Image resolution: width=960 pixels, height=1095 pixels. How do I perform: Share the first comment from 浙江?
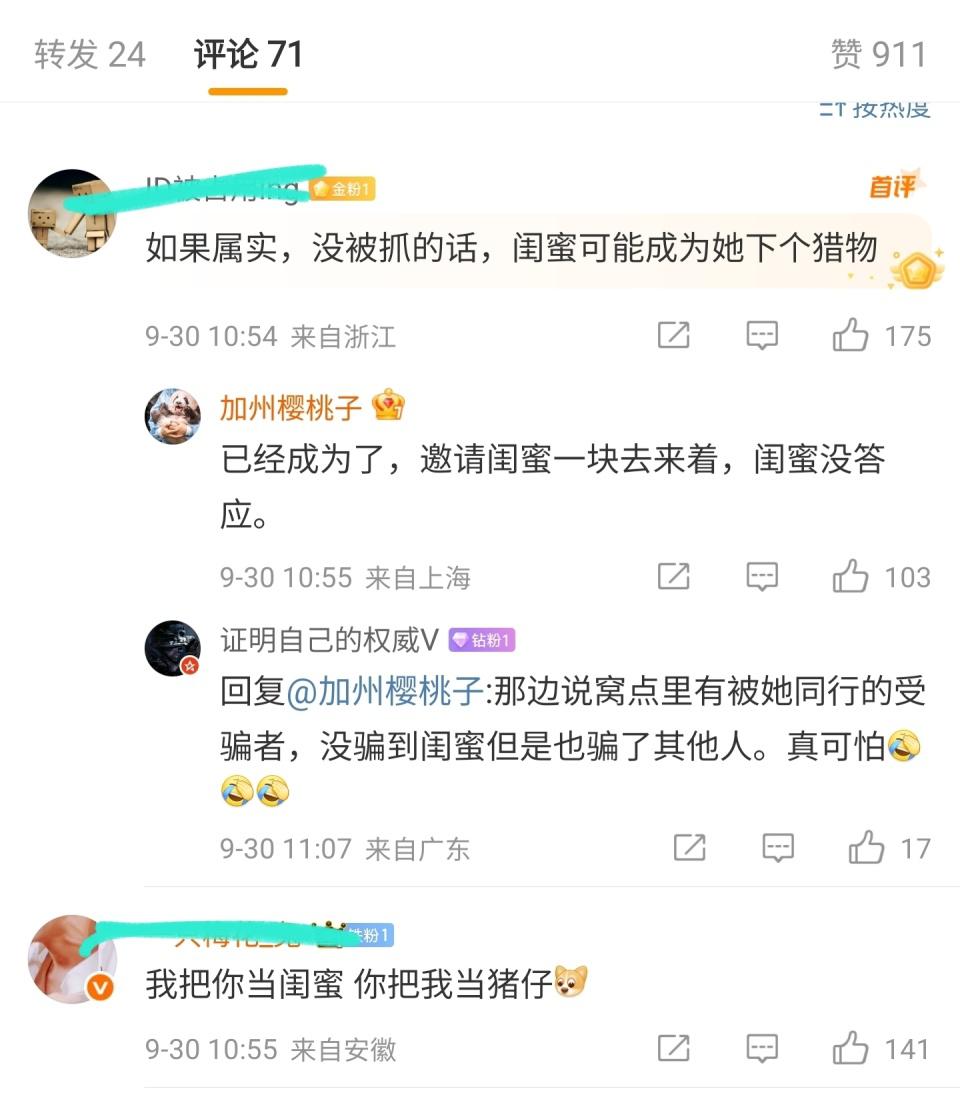pyautogui.click(x=674, y=335)
